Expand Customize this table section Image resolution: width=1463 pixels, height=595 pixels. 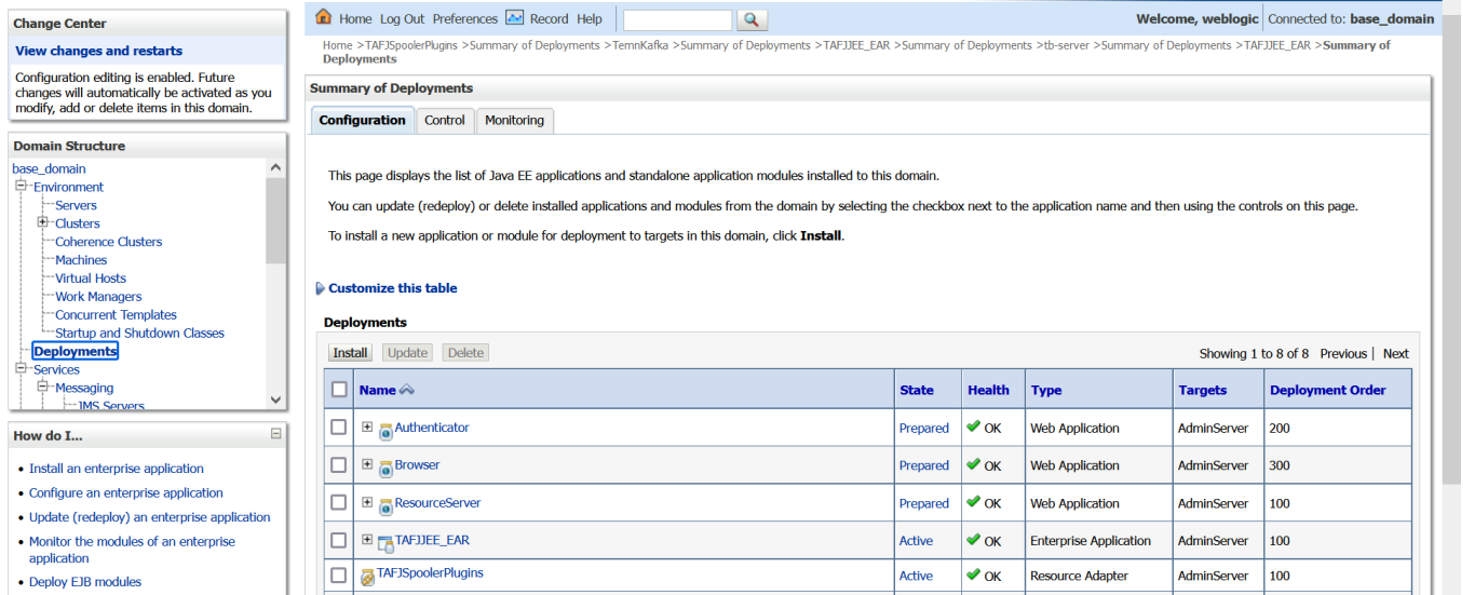[320, 288]
